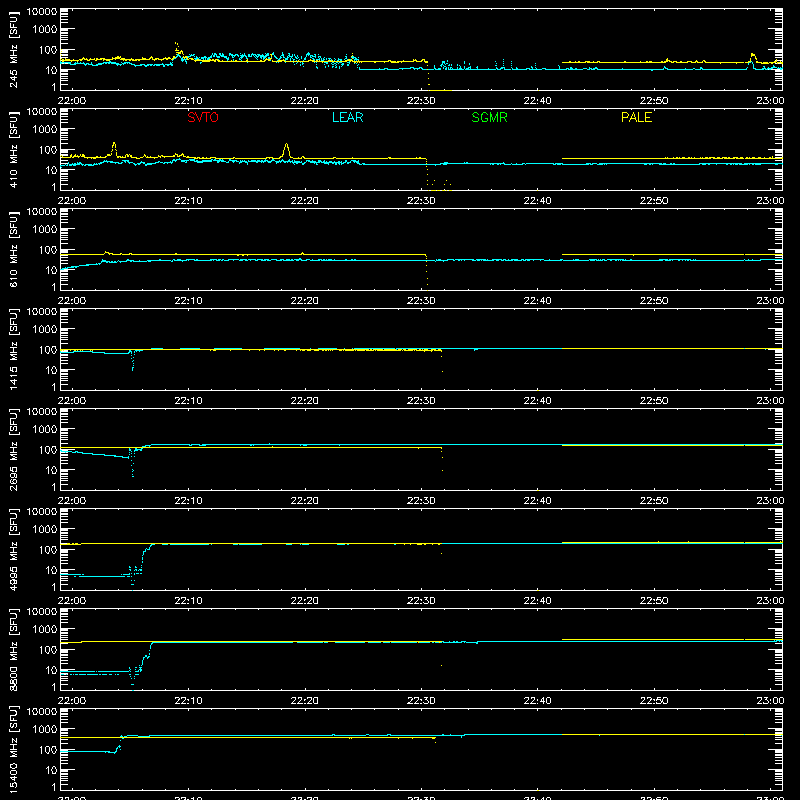This screenshot has width=800, height=800.
Task: Click the 22:50 tick under 610 MHz plot
Action: click(654, 301)
